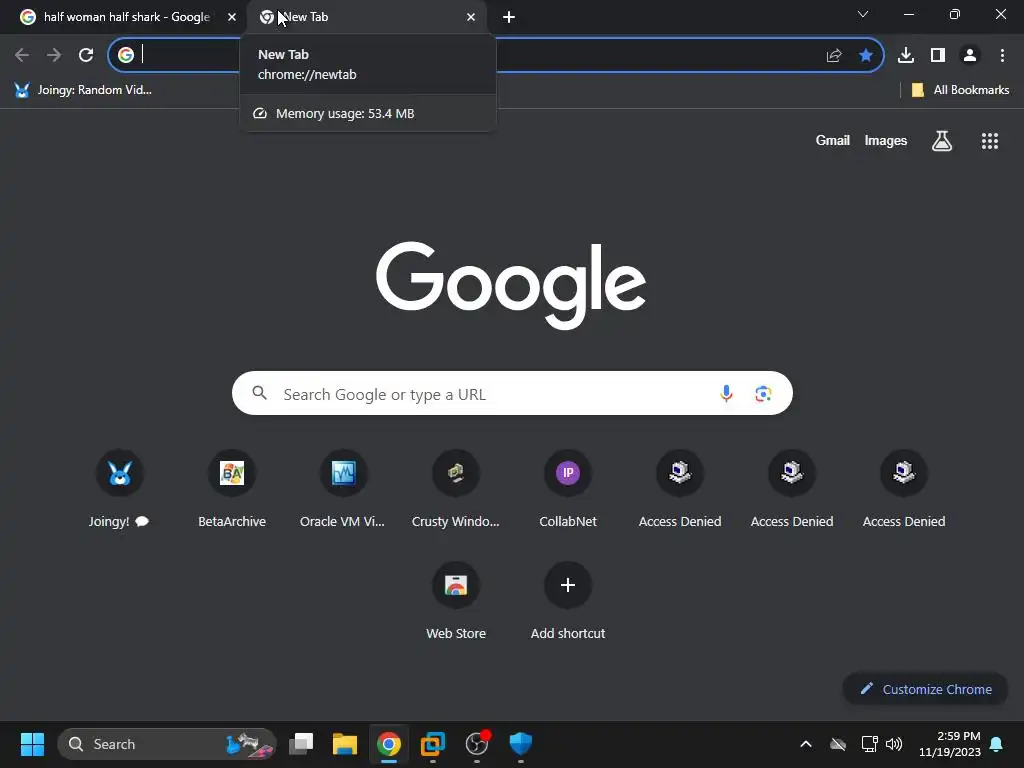This screenshot has height=768, width=1024.
Task: Open the Downloads icon in toolbar
Action: [x=906, y=55]
